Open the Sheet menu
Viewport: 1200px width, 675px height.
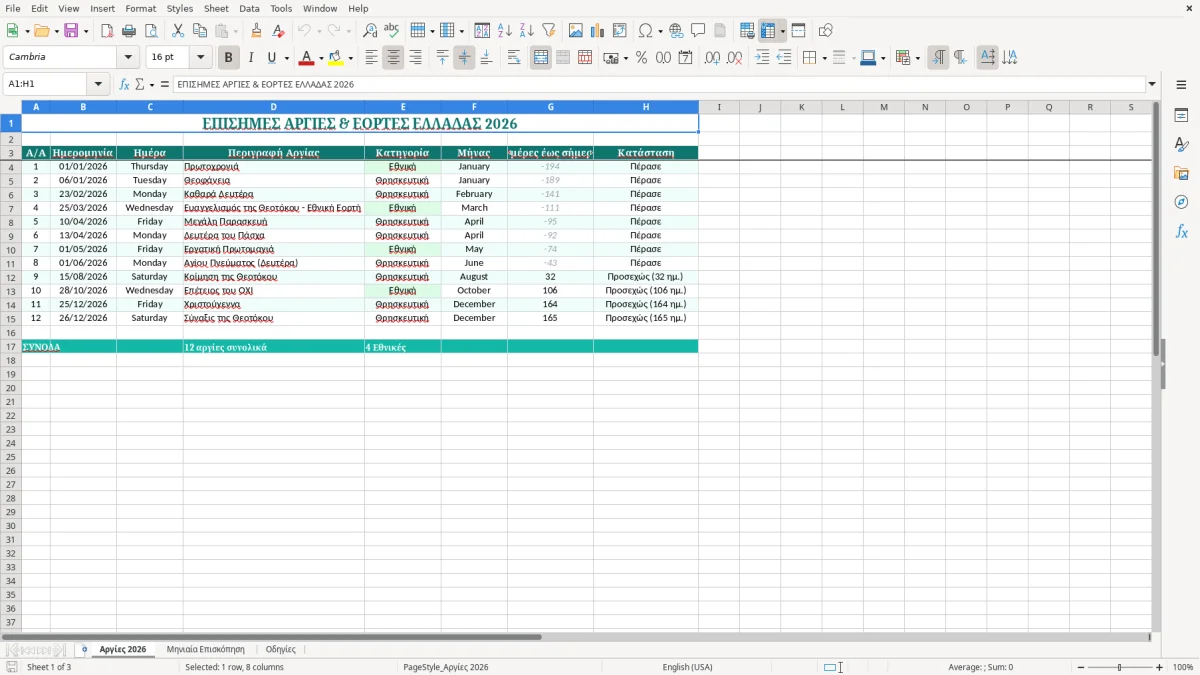tap(216, 8)
